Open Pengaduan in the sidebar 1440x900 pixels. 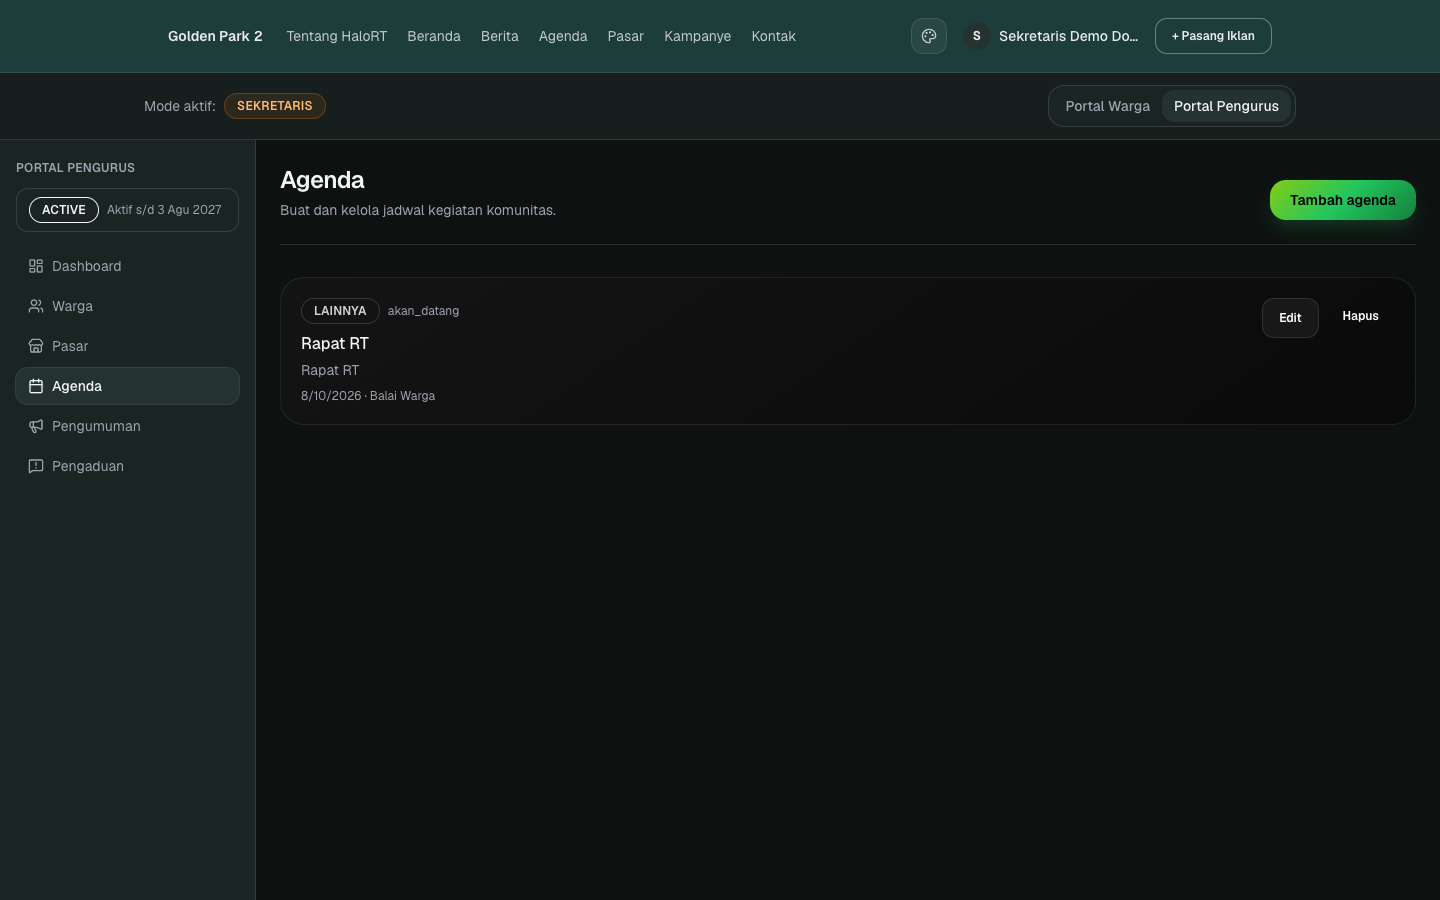(127, 466)
